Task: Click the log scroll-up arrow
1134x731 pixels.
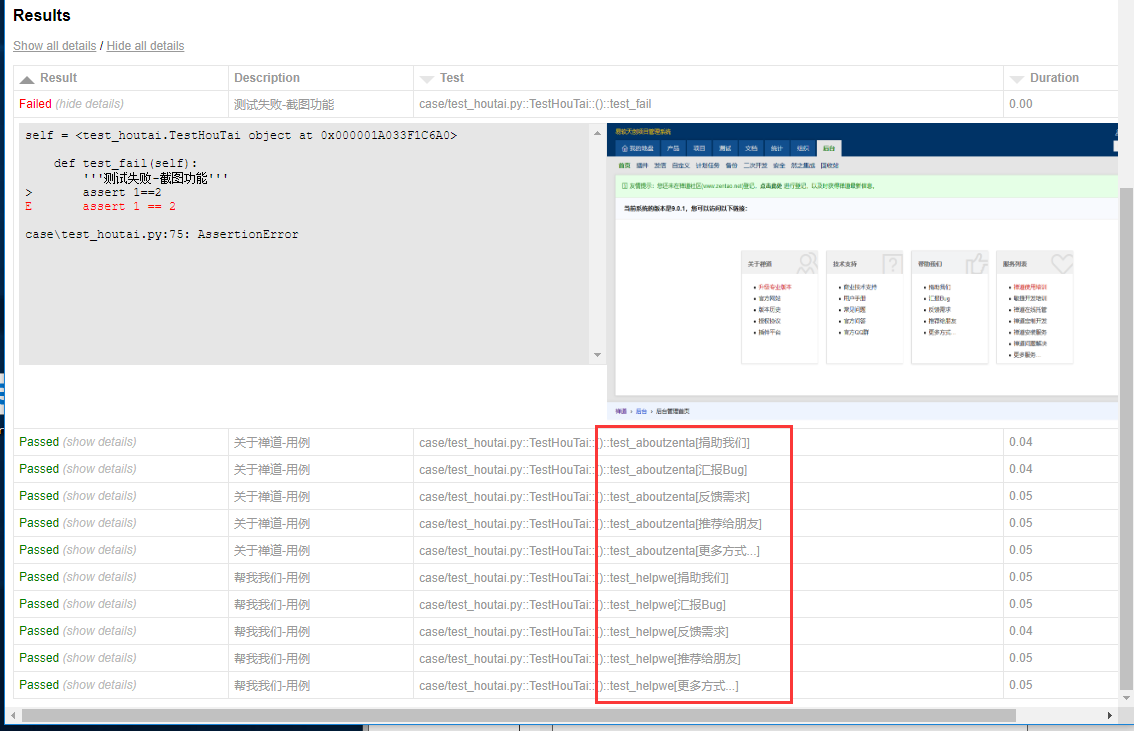Action: click(x=597, y=133)
